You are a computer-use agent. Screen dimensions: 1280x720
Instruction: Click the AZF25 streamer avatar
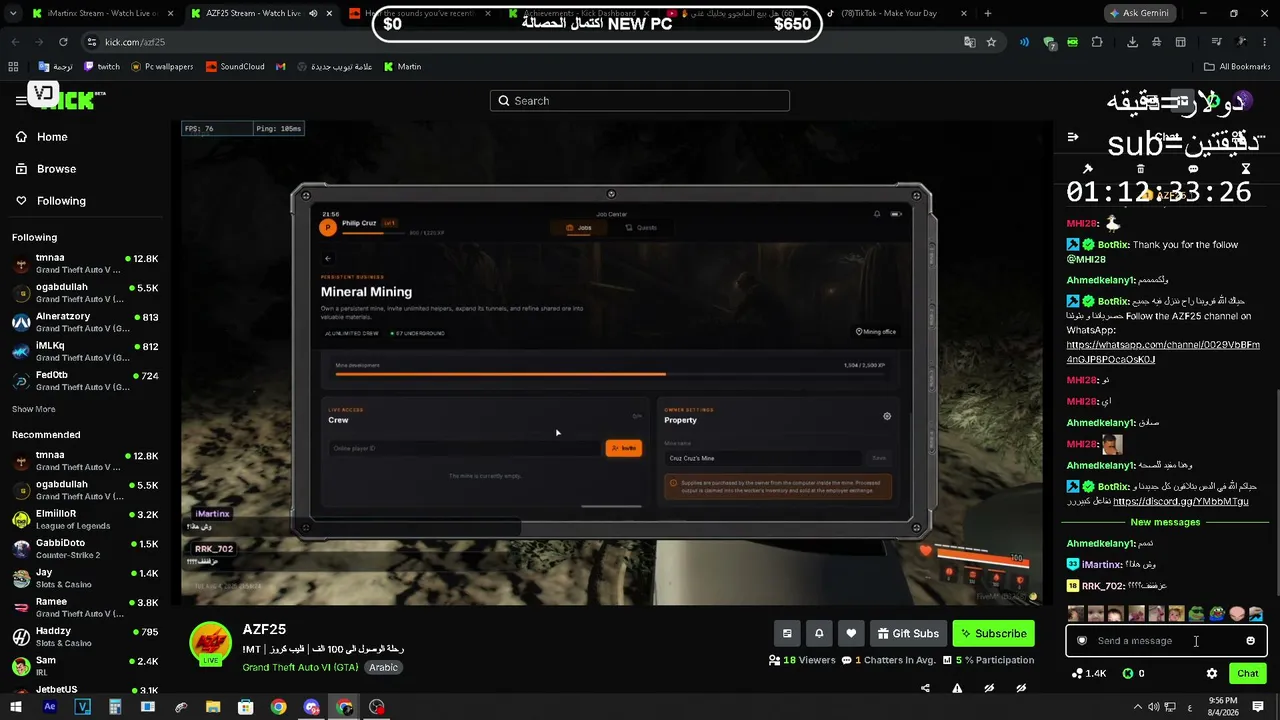tap(210, 643)
